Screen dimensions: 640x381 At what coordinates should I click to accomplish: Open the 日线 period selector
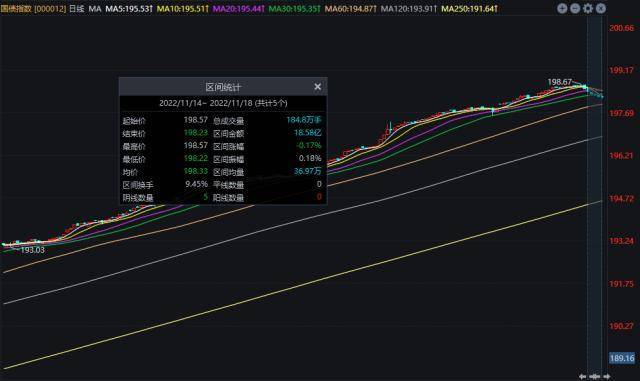(x=77, y=9)
